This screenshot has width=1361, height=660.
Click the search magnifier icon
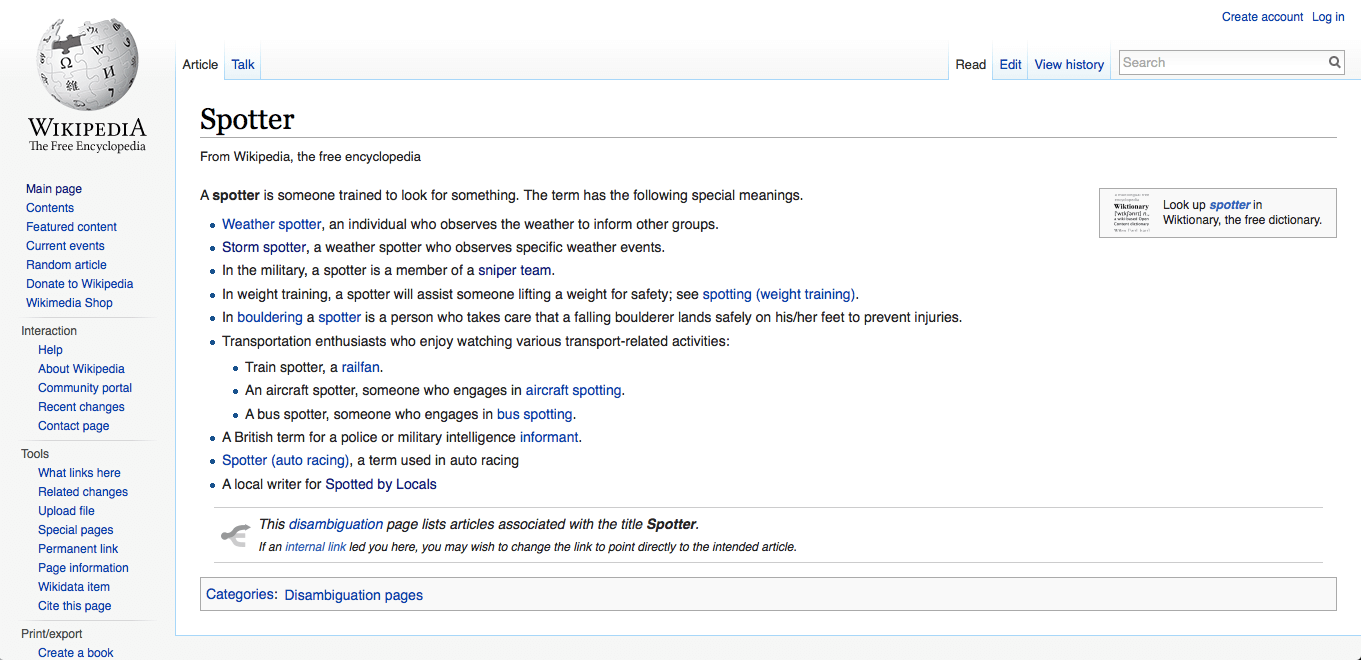coord(1334,62)
